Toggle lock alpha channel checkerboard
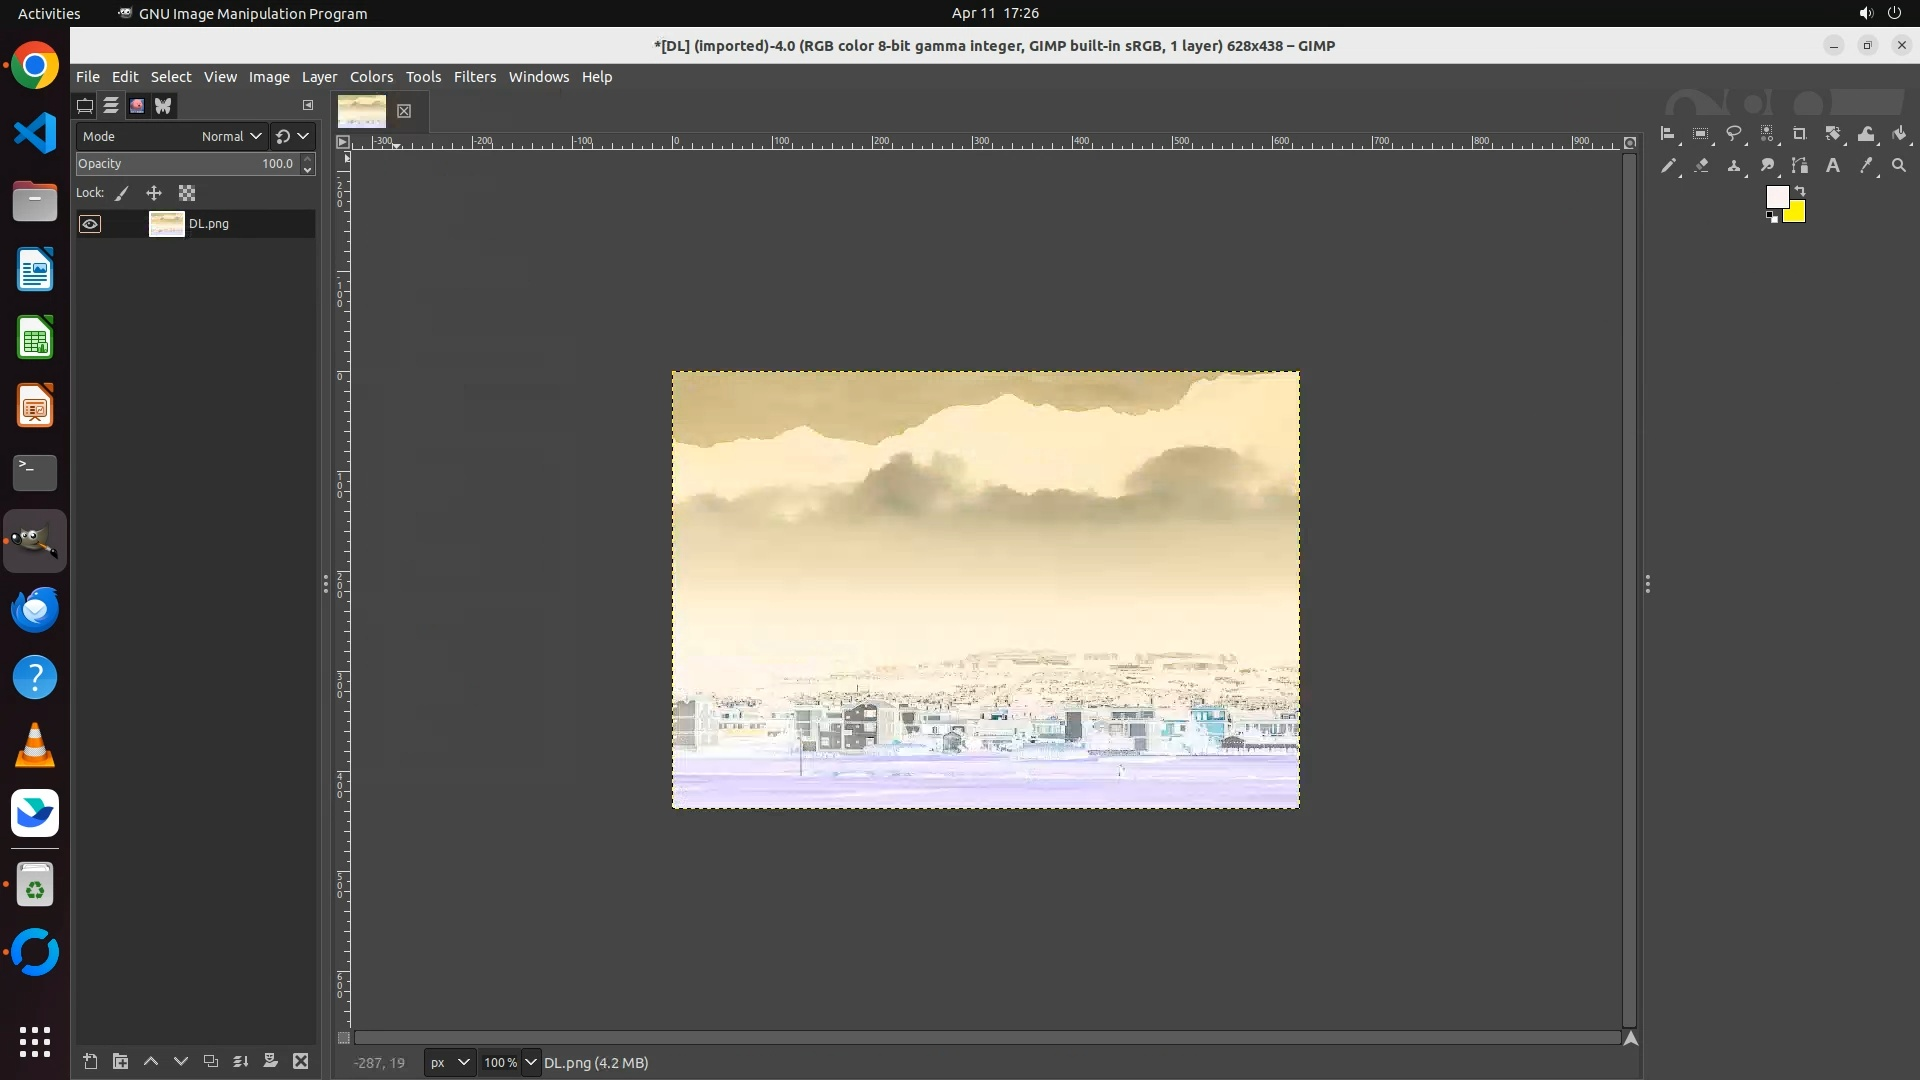This screenshot has height=1080, width=1920. click(187, 193)
